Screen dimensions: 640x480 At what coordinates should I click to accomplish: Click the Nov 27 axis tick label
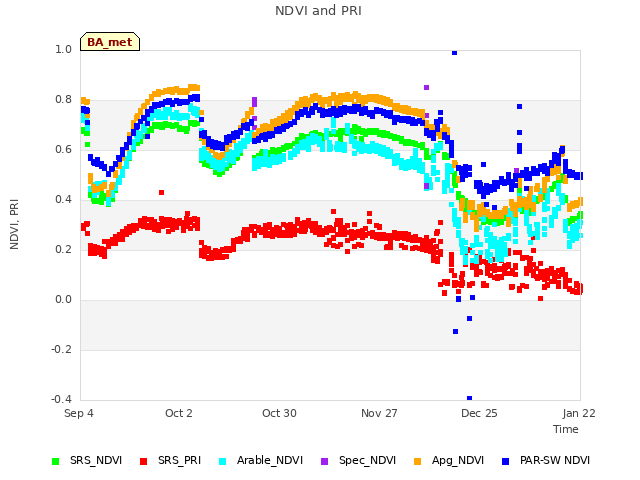379,413
